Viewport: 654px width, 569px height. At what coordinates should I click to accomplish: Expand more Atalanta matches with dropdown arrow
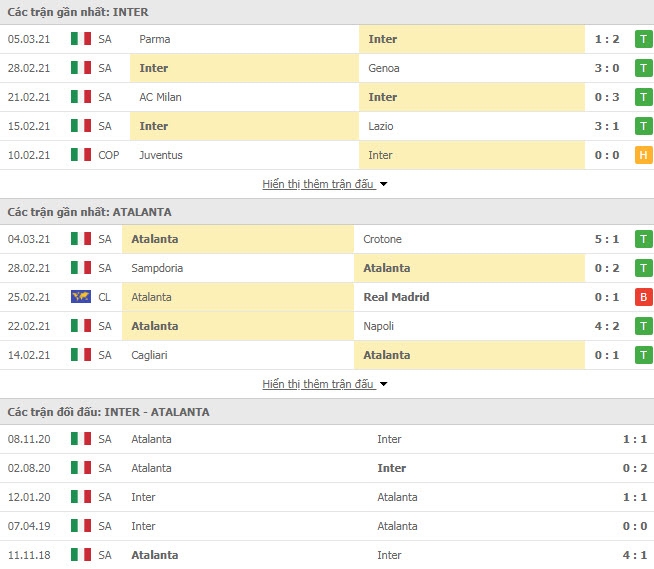(x=384, y=384)
